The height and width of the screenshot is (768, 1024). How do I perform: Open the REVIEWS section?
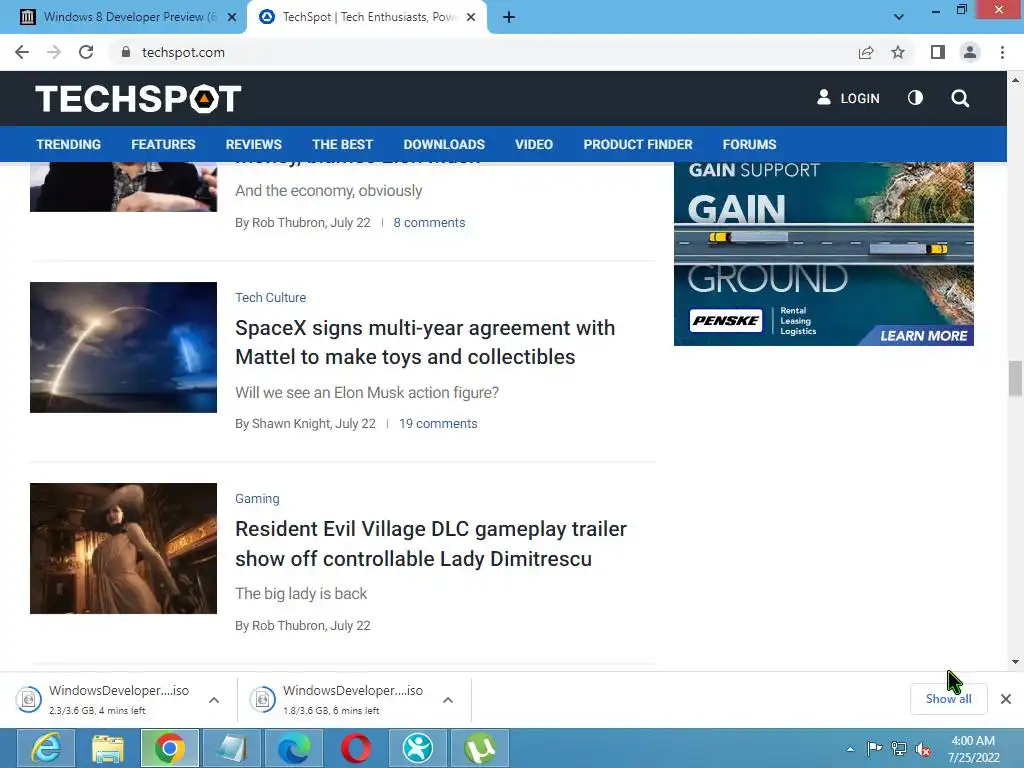(x=253, y=144)
